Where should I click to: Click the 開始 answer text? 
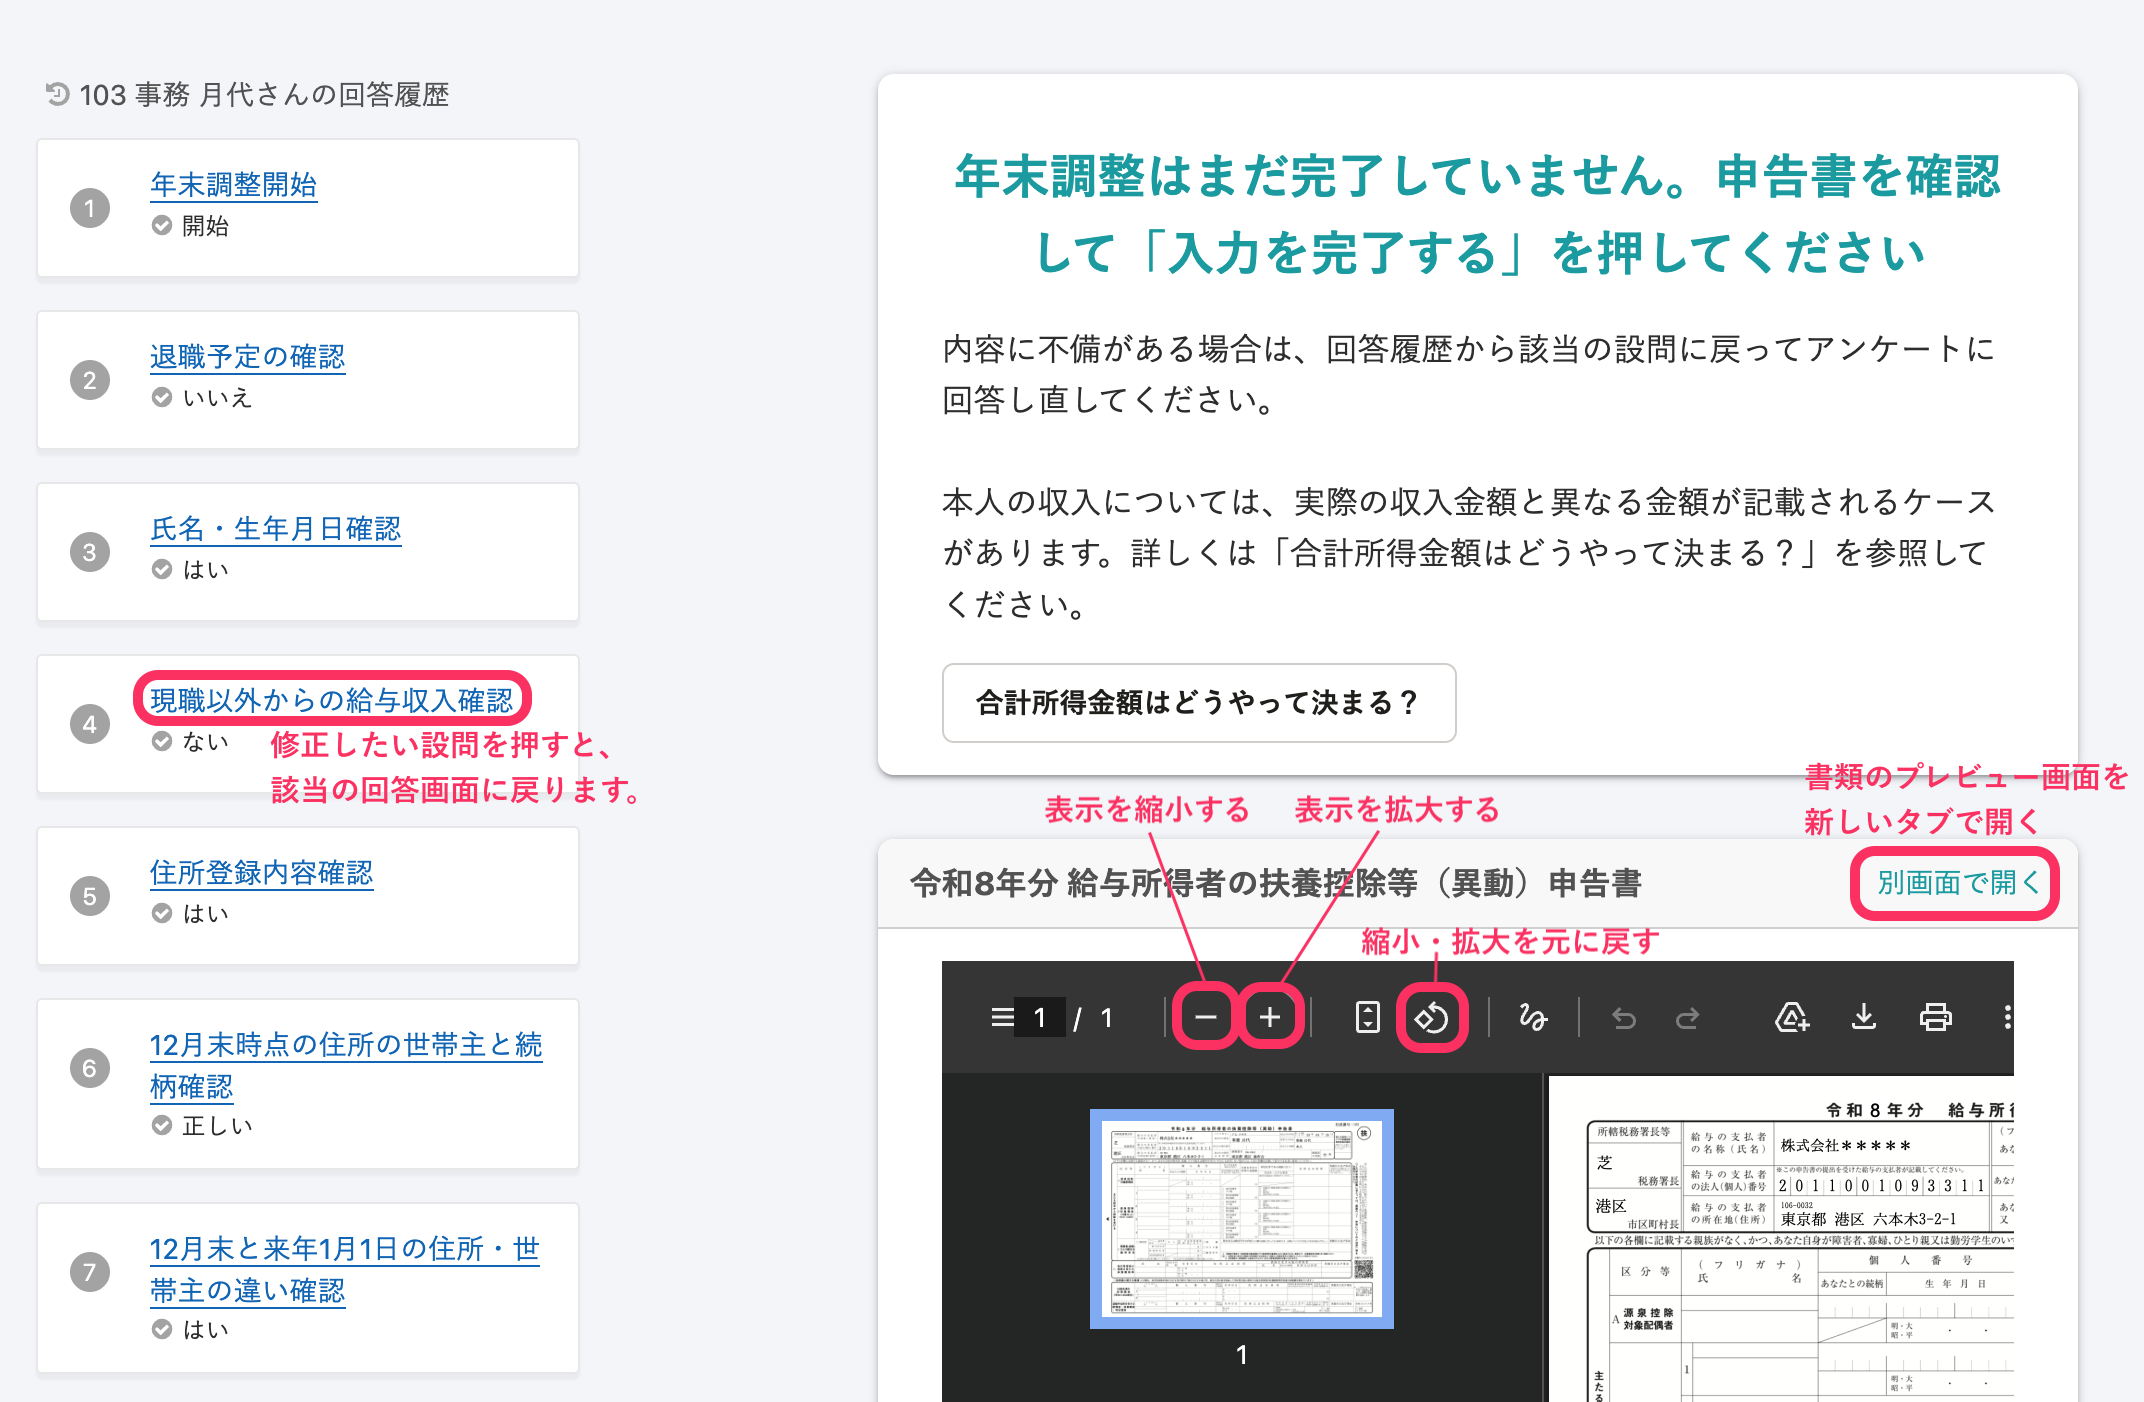(x=205, y=226)
